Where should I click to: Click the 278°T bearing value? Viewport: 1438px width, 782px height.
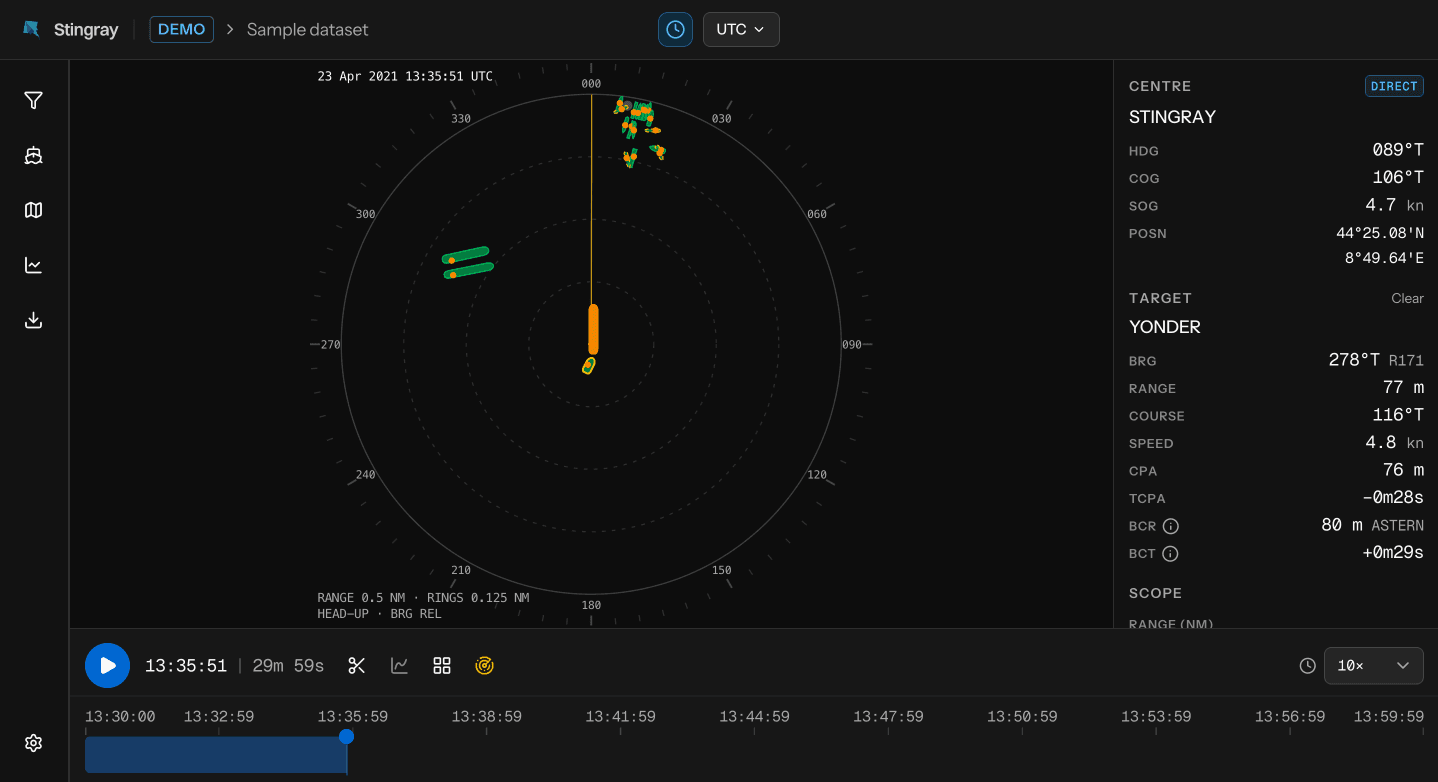(1354, 360)
